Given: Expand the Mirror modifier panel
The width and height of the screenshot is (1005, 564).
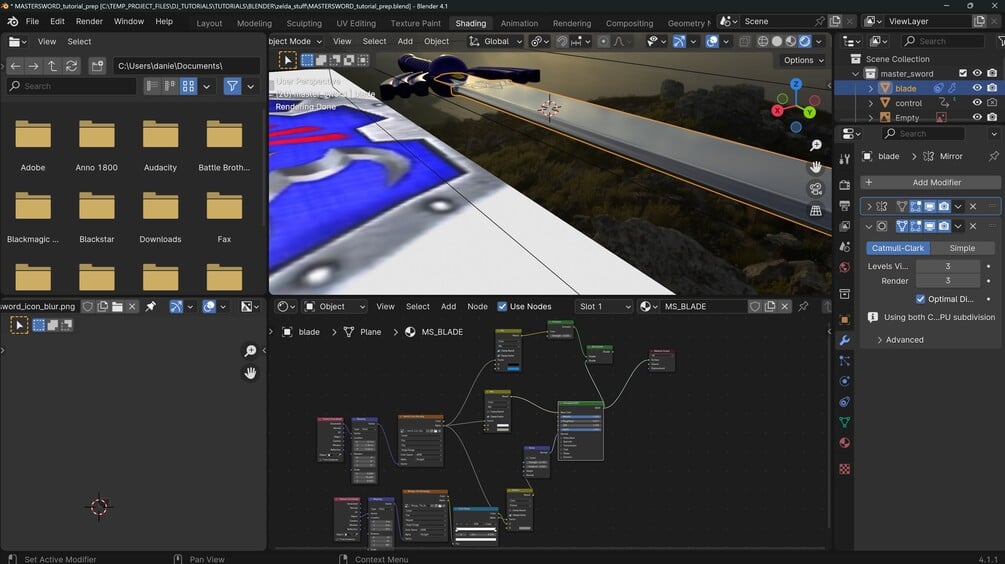Looking at the screenshot, I should tap(869, 206).
